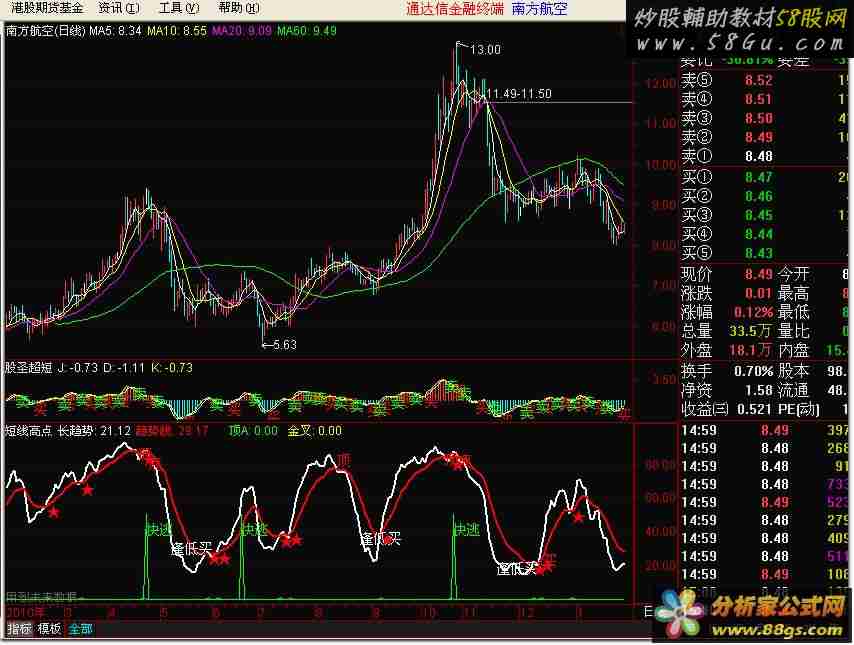
Task: Select the MA60: 9.49 indicator label
Action: coord(307,31)
